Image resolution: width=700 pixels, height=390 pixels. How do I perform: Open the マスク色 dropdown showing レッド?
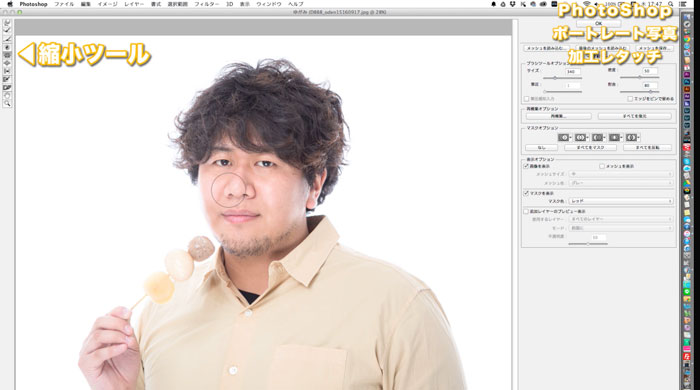621,201
